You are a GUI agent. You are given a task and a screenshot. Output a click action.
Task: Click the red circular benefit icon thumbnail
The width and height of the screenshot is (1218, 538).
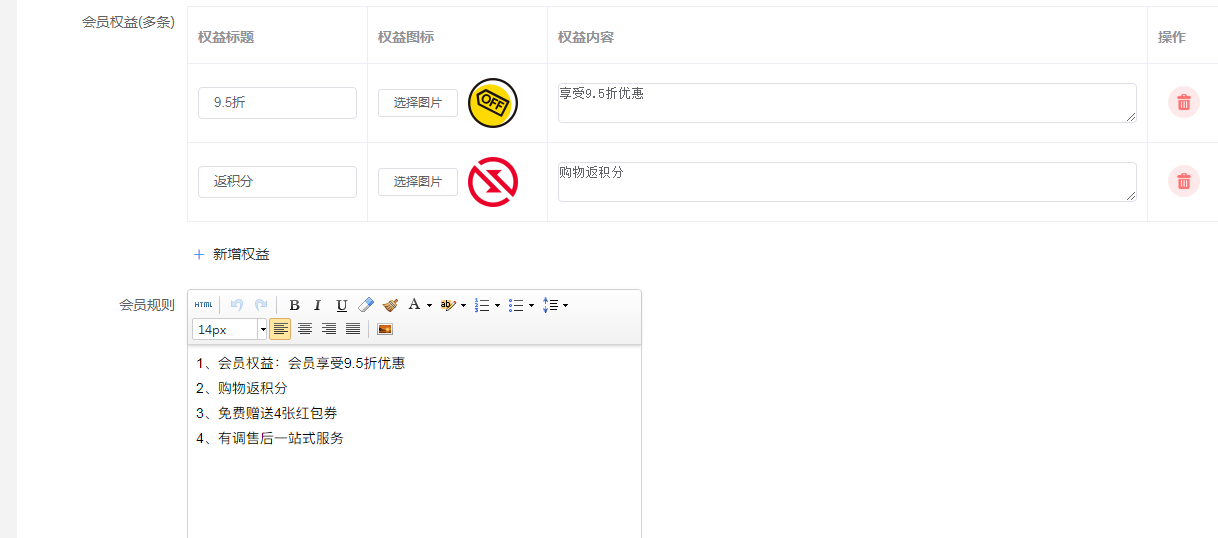coord(493,182)
